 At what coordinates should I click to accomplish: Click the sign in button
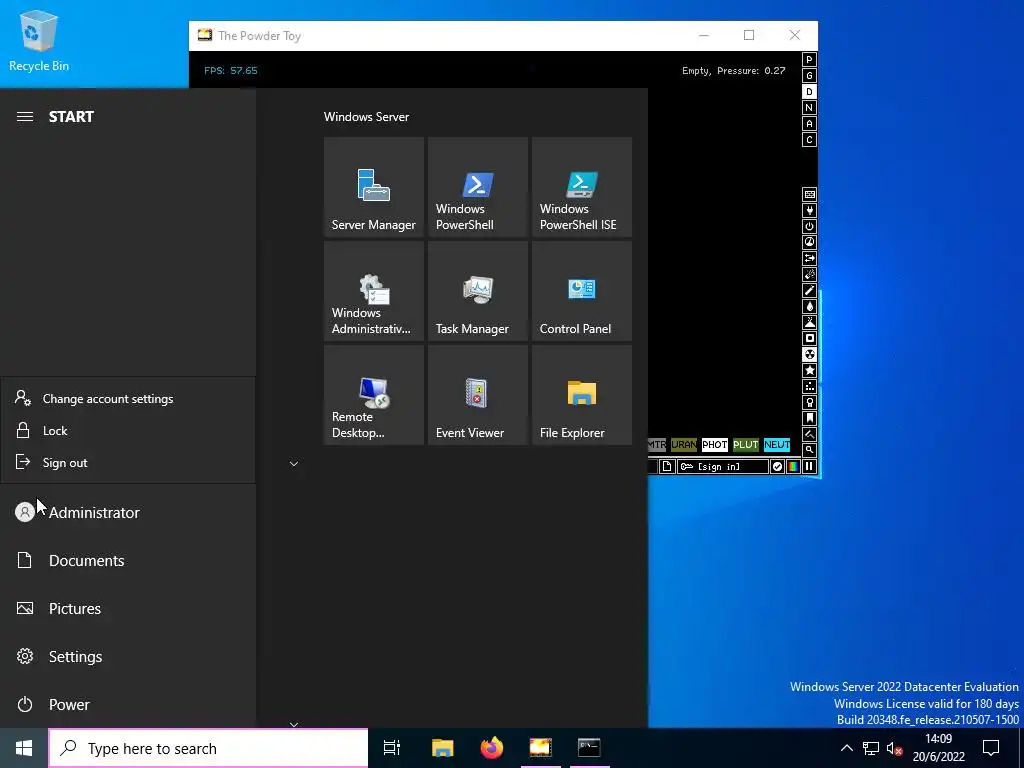click(723, 466)
